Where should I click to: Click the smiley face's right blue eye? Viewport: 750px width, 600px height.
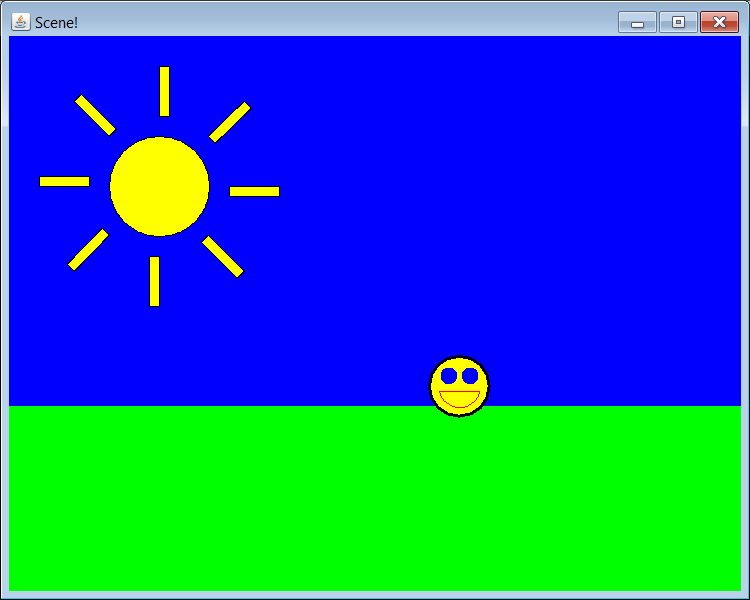[470, 376]
